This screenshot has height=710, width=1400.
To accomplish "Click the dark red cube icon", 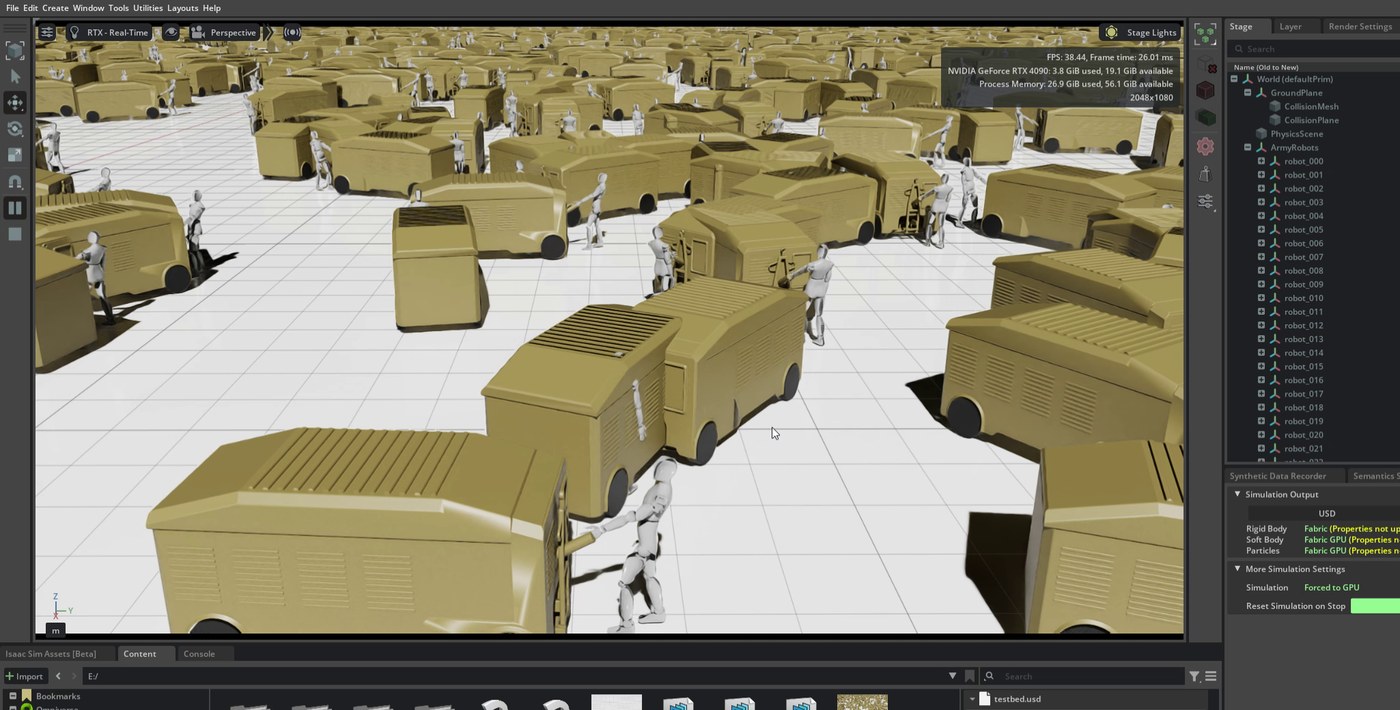I will [x=1205, y=90].
